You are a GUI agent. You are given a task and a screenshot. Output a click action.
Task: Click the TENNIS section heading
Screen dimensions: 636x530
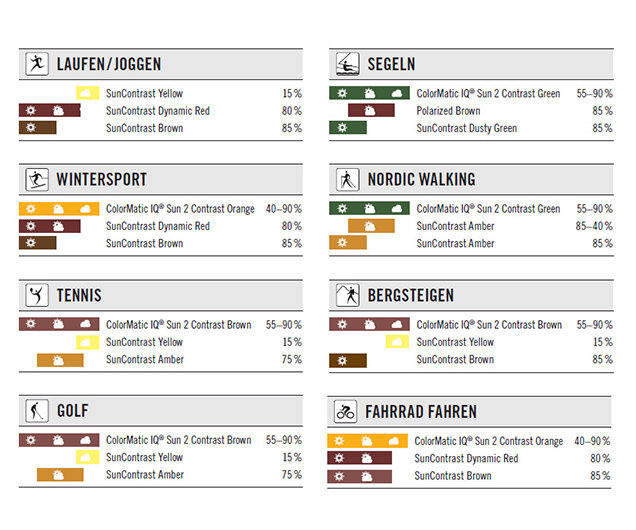79,295
